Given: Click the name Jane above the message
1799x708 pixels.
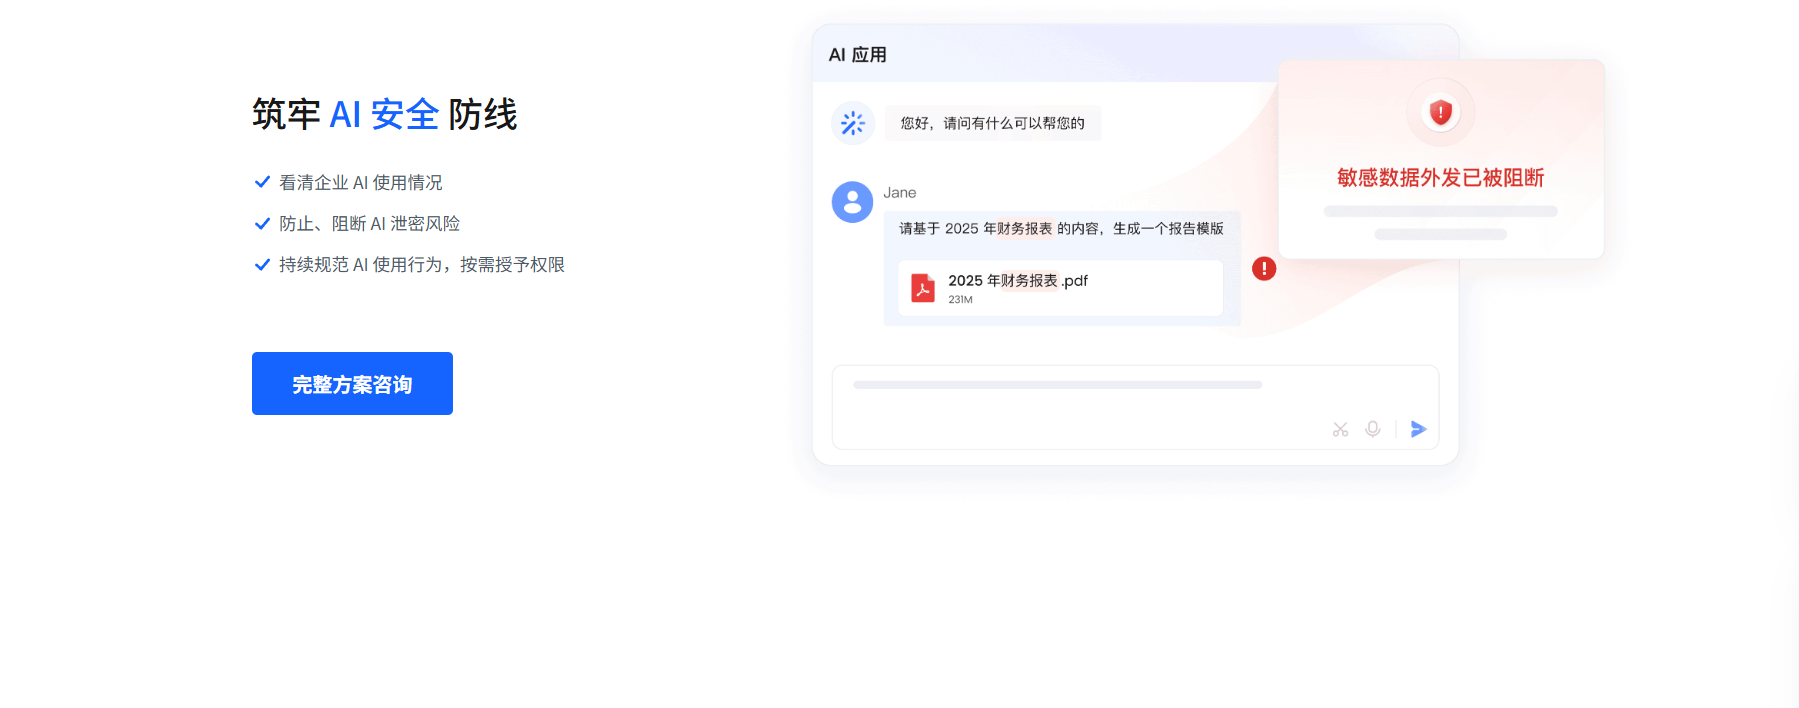Looking at the screenshot, I should (899, 193).
